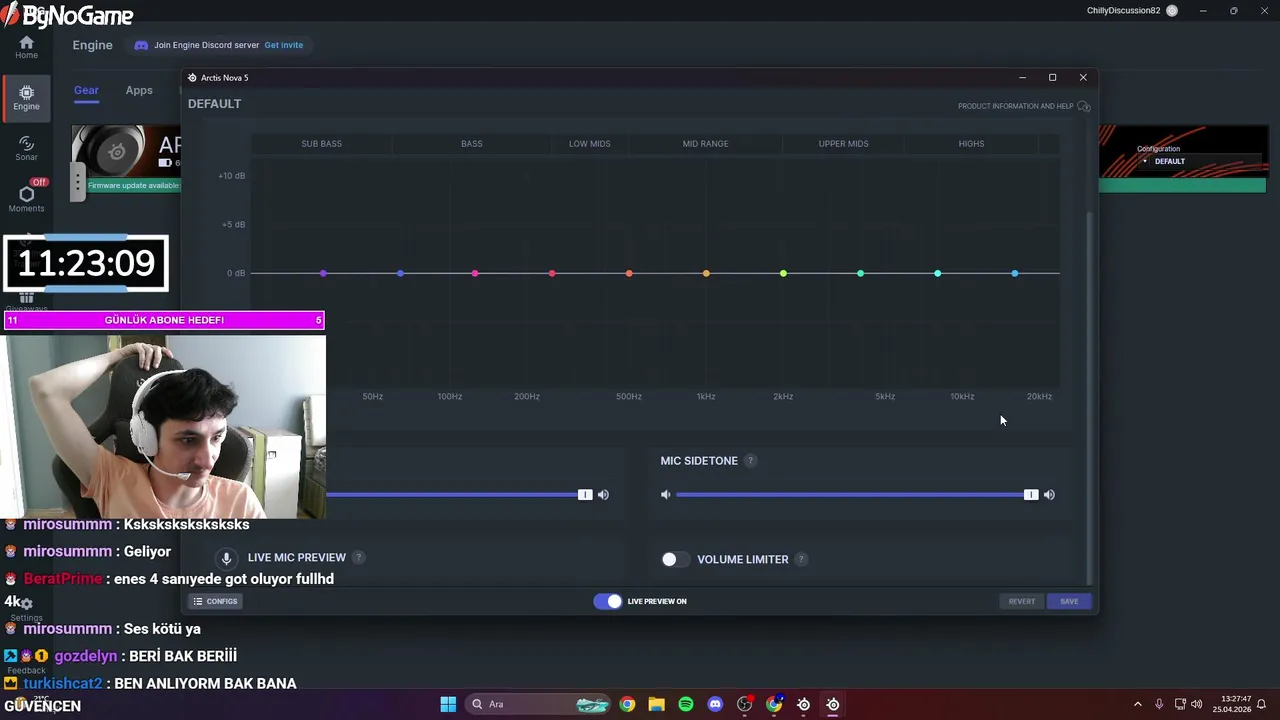Click the Arctis Nova 5 window scrollbar
Screen dimensions: 1280x720
(1090, 398)
